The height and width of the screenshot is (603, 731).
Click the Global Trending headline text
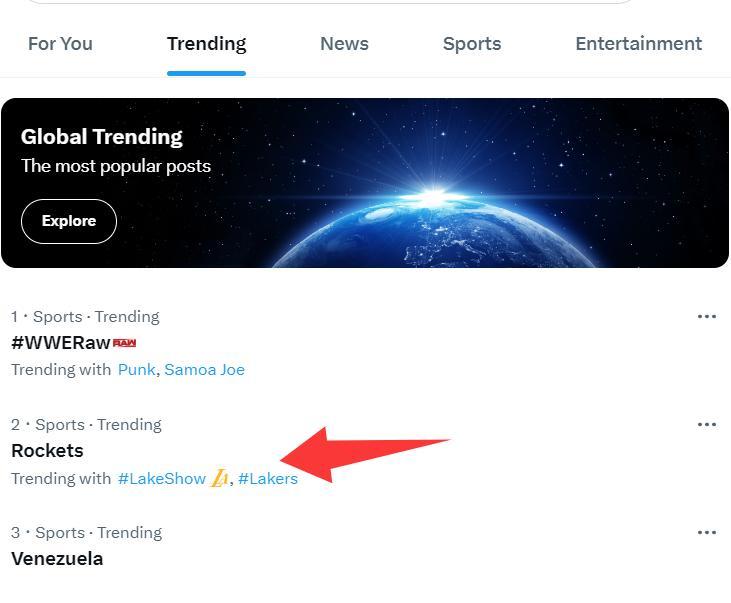(102, 137)
